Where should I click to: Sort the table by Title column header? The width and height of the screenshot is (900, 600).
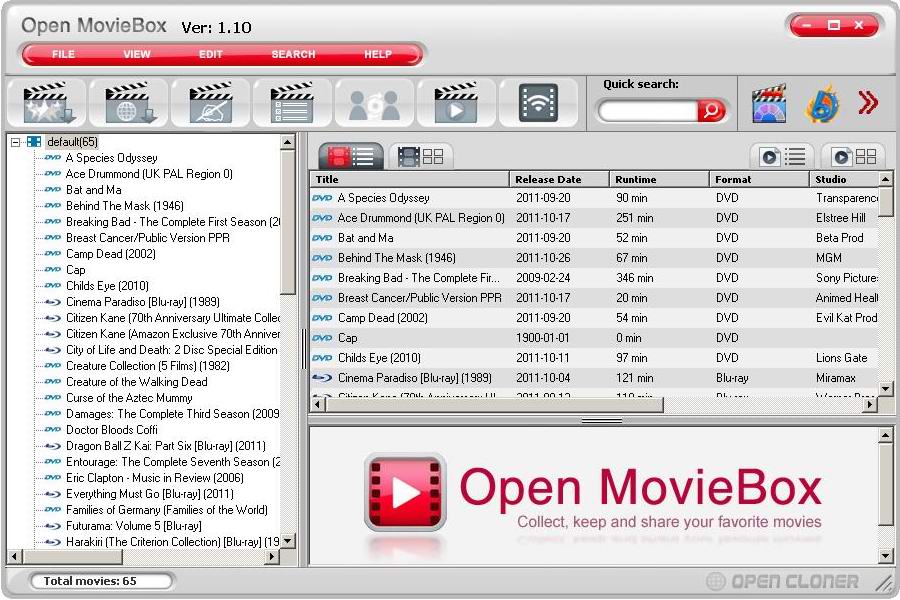pyautogui.click(x=409, y=179)
